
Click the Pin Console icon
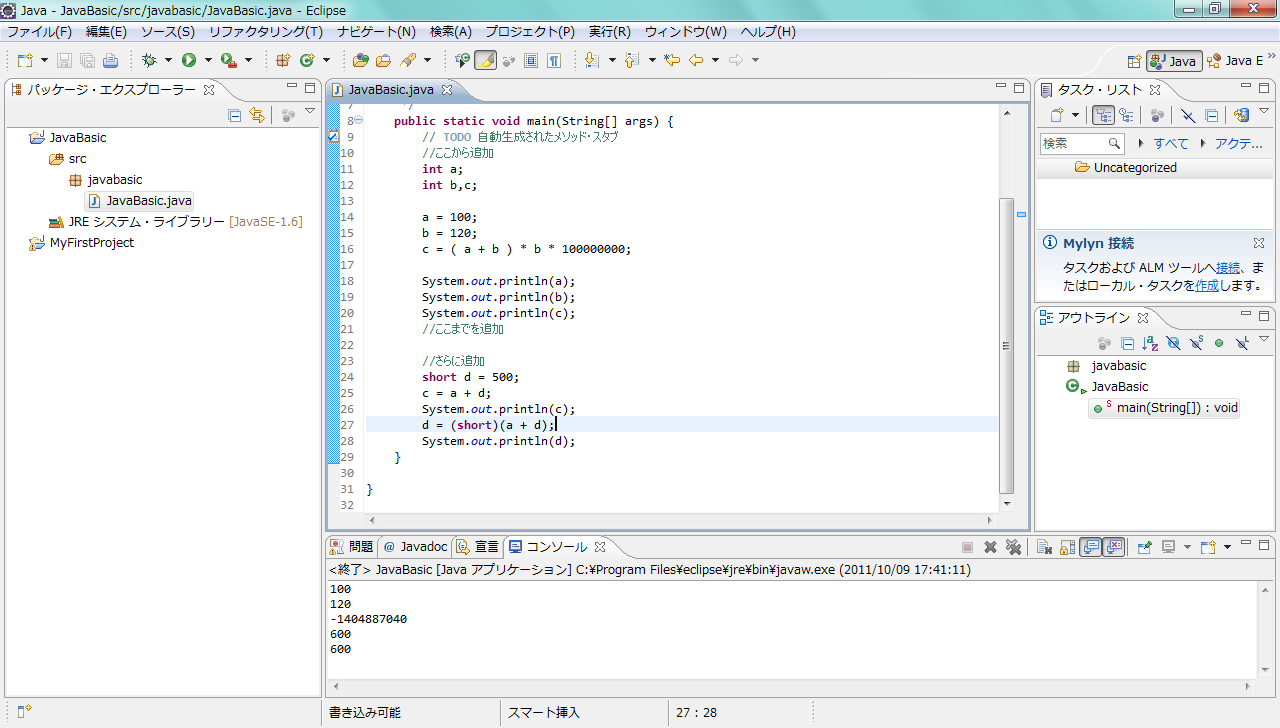click(x=1145, y=547)
